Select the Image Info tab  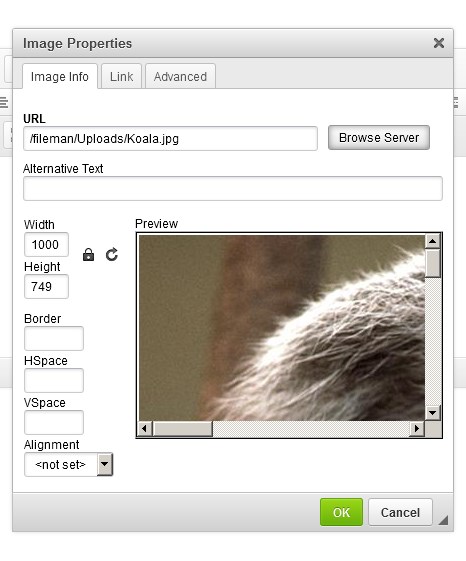pos(60,77)
